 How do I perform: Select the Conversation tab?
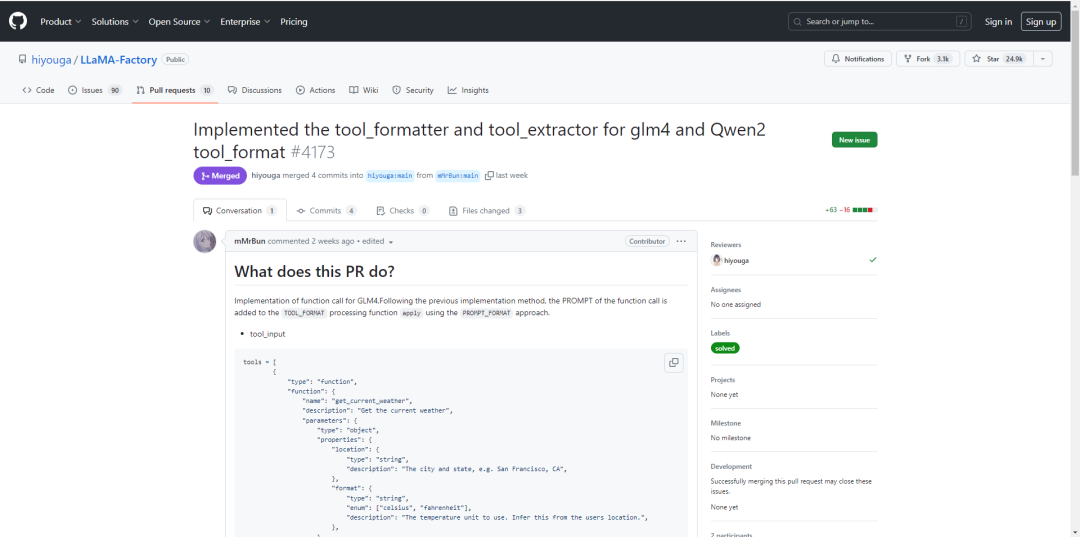click(x=240, y=211)
